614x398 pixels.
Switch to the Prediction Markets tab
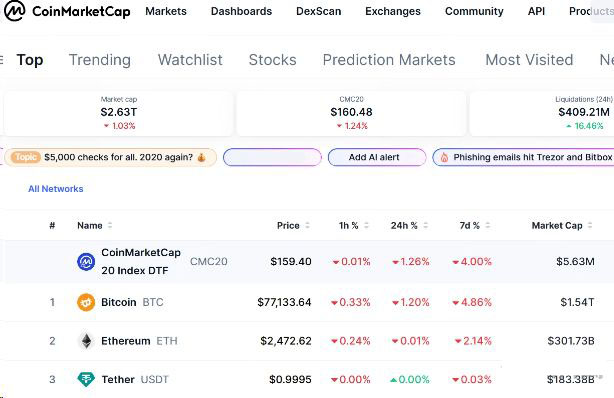389,60
